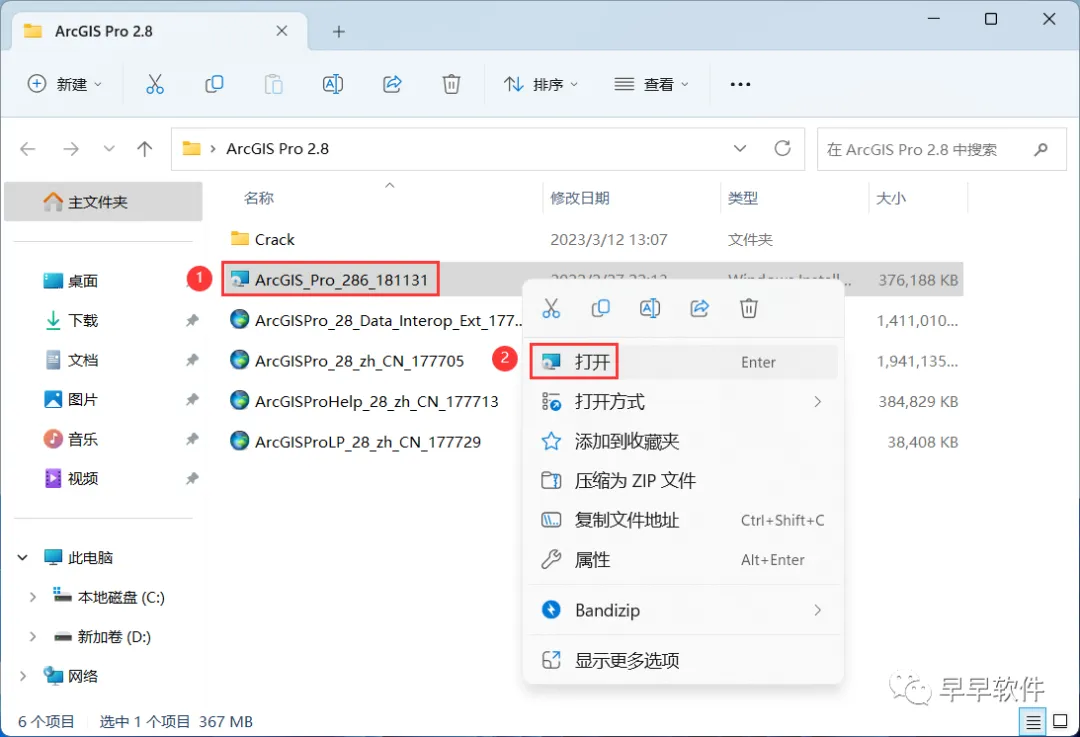
Task: Open 属性 from the context menu
Action: [x=683, y=560]
